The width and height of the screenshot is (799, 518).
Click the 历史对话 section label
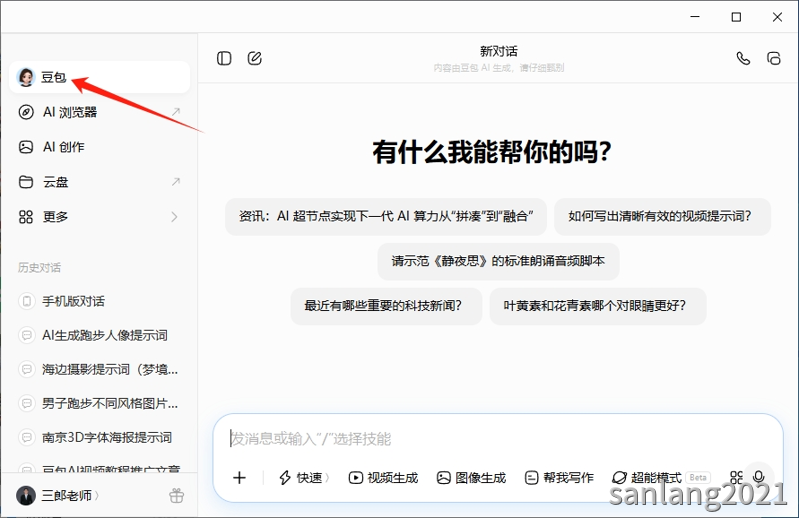[x=39, y=268]
